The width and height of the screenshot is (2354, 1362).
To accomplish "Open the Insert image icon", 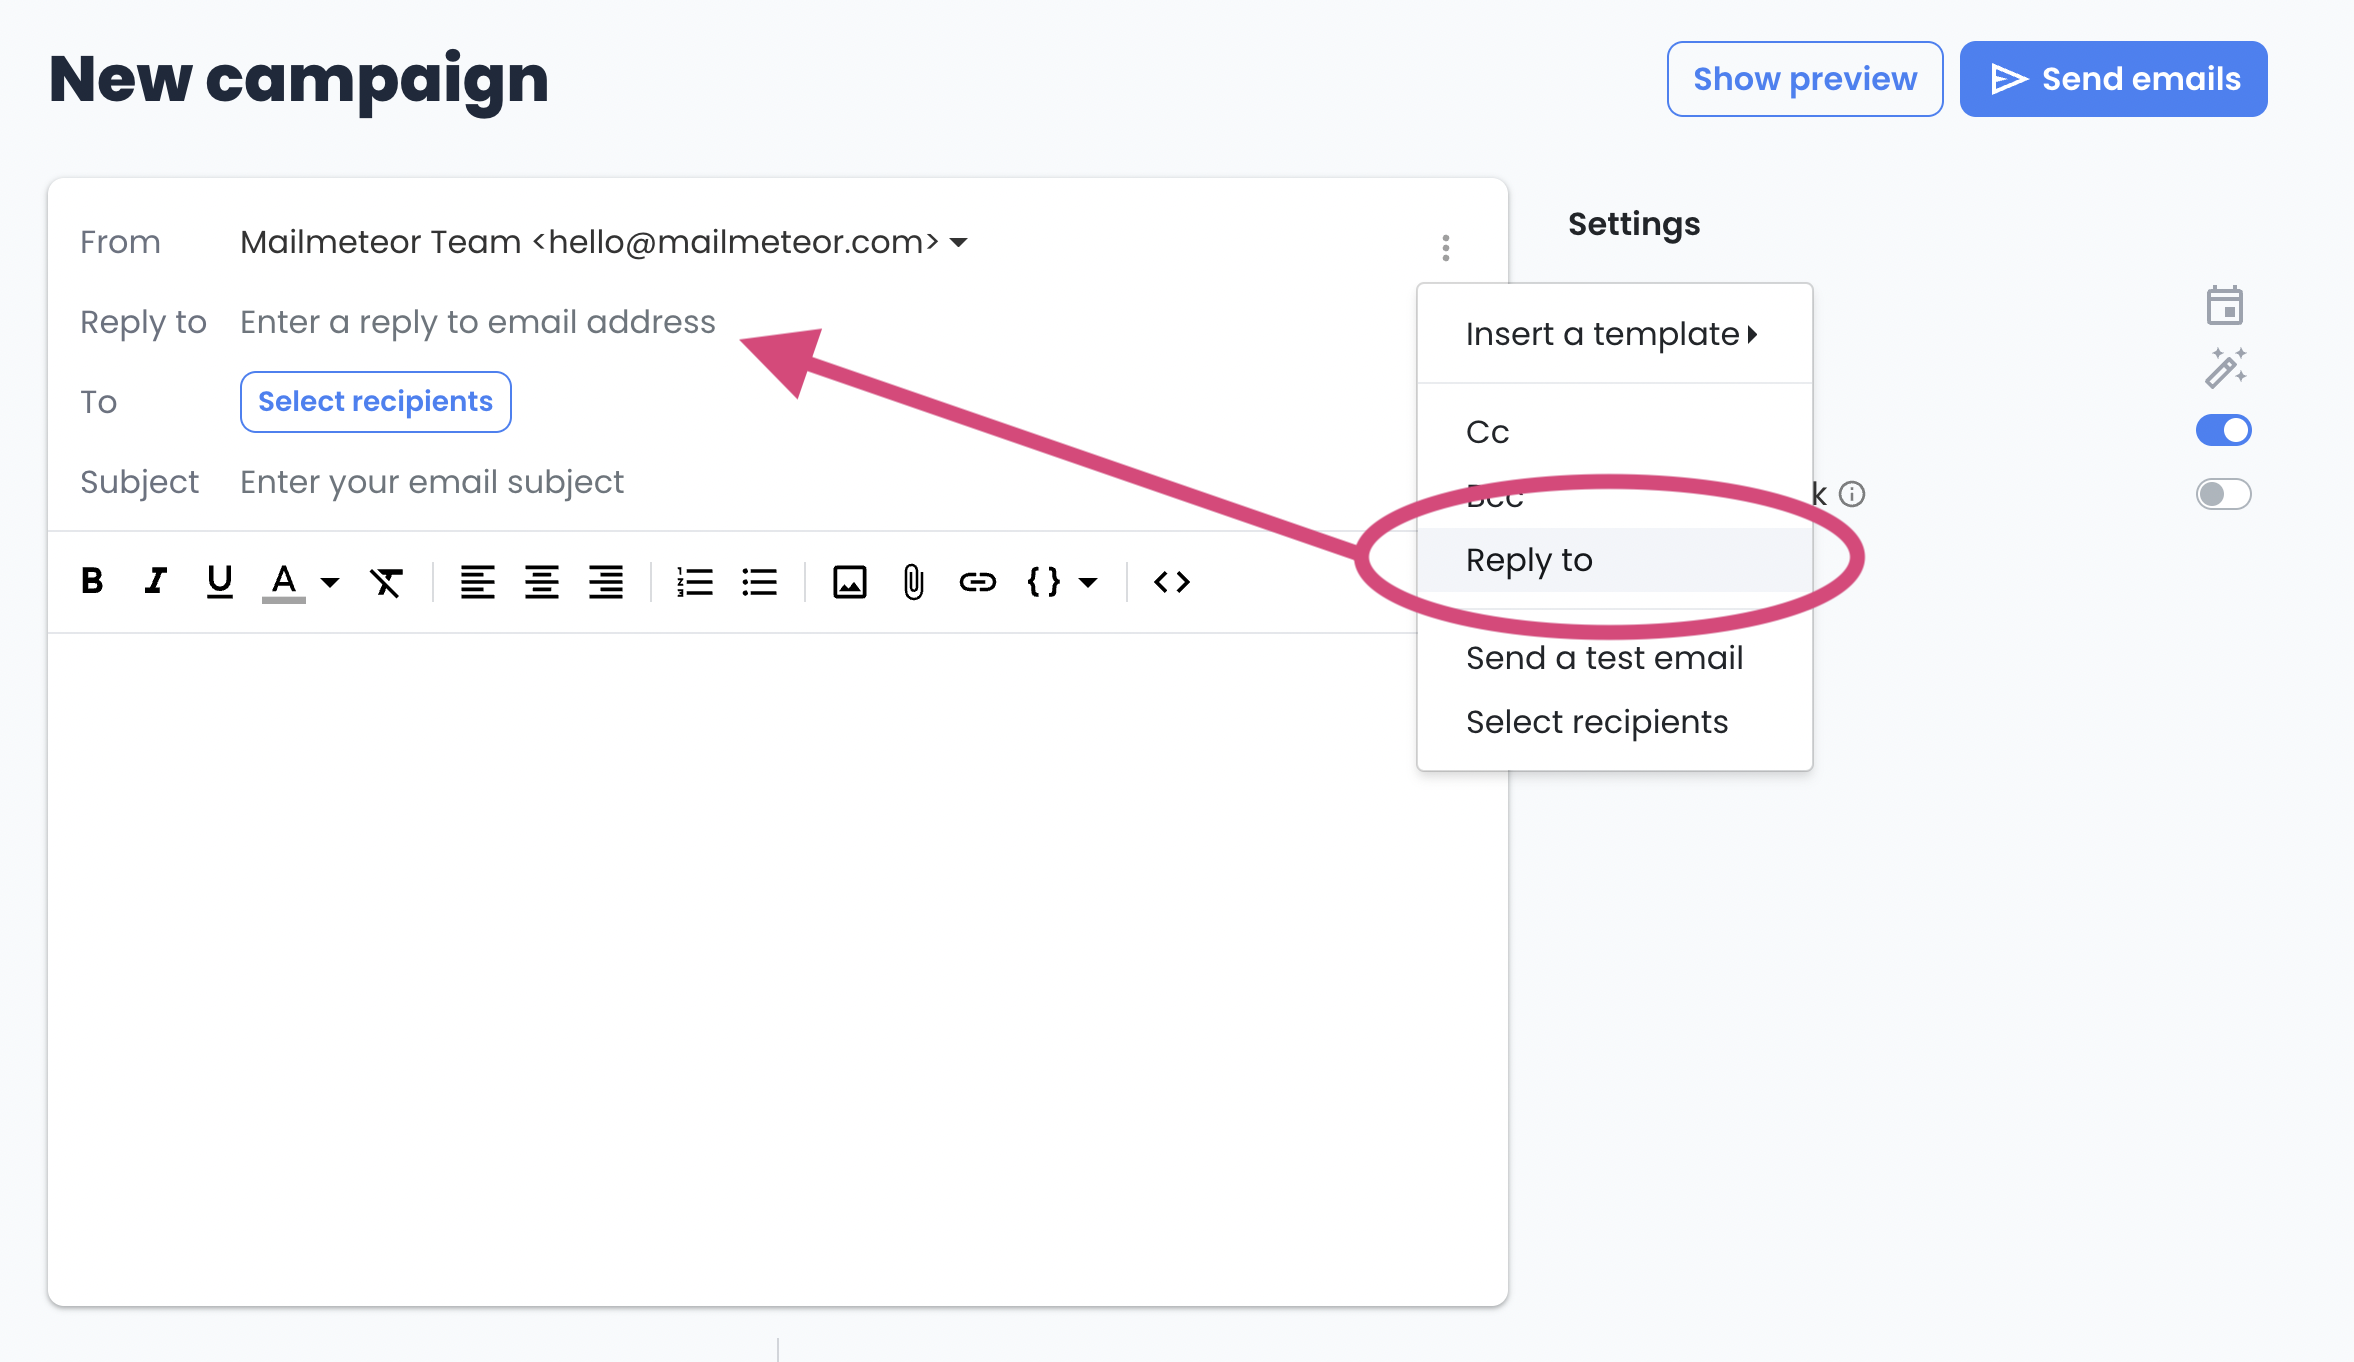I will pos(848,580).
